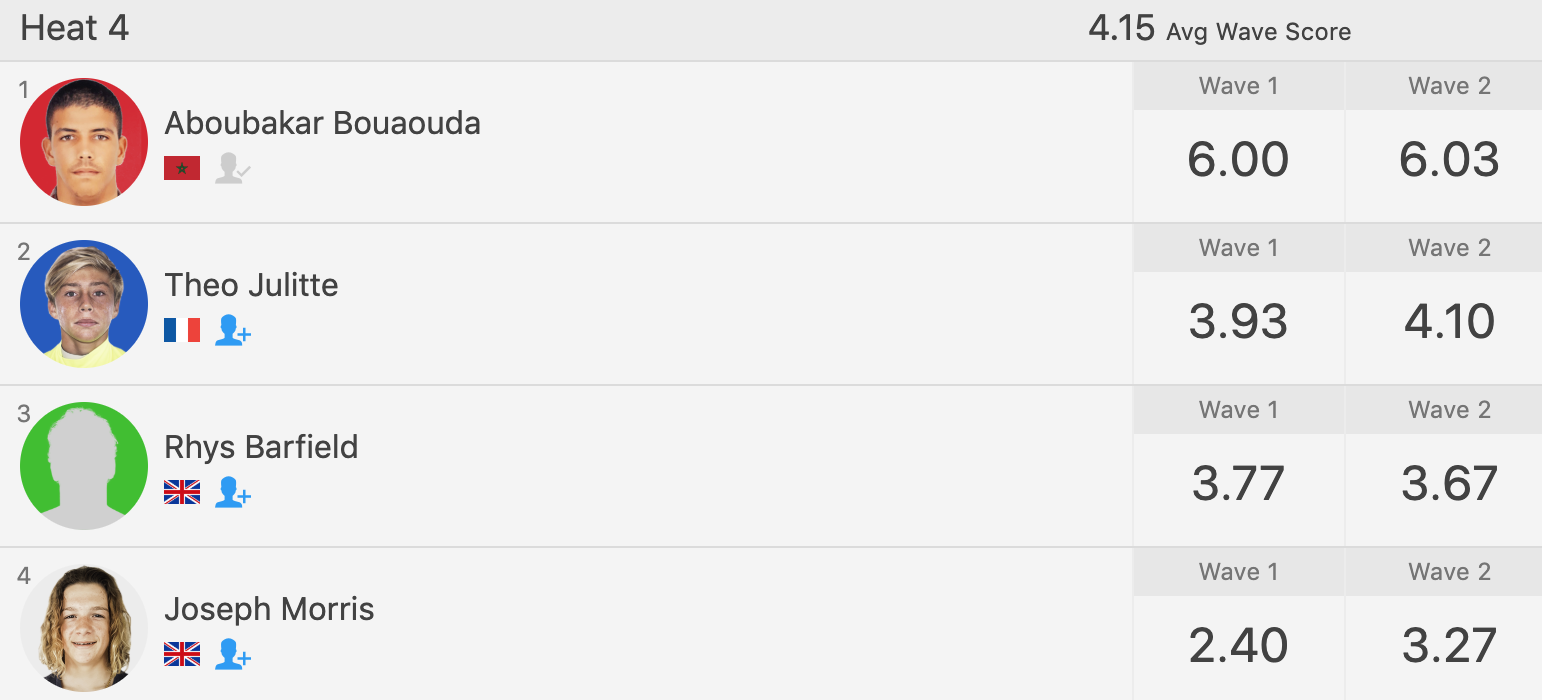Image resolution: width=1542 pixels, height=700 pixels.
Task: Click UK flag under Joseph Morris
Action: [x=182, y=654]
